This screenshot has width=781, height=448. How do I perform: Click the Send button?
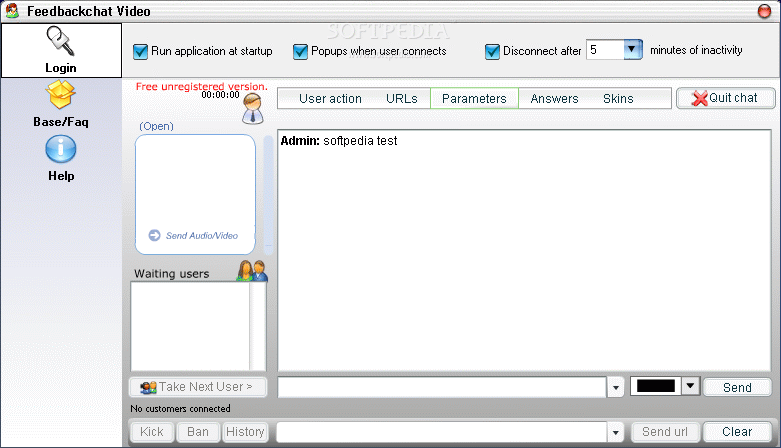737,387
